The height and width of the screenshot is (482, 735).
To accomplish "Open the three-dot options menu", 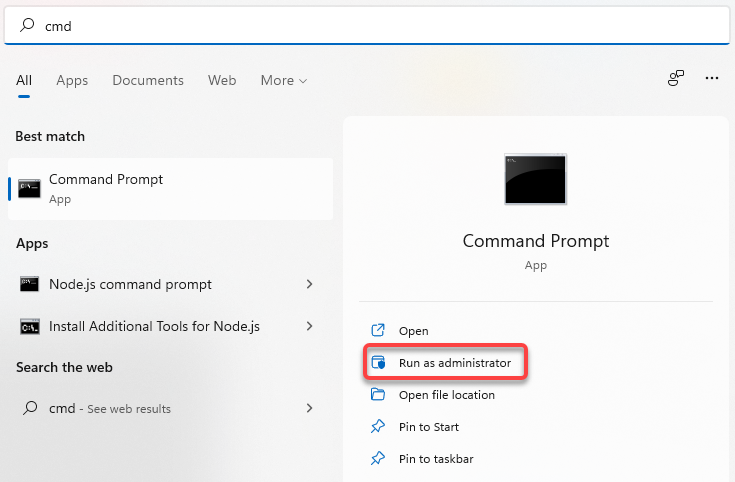I will point(712,78).
